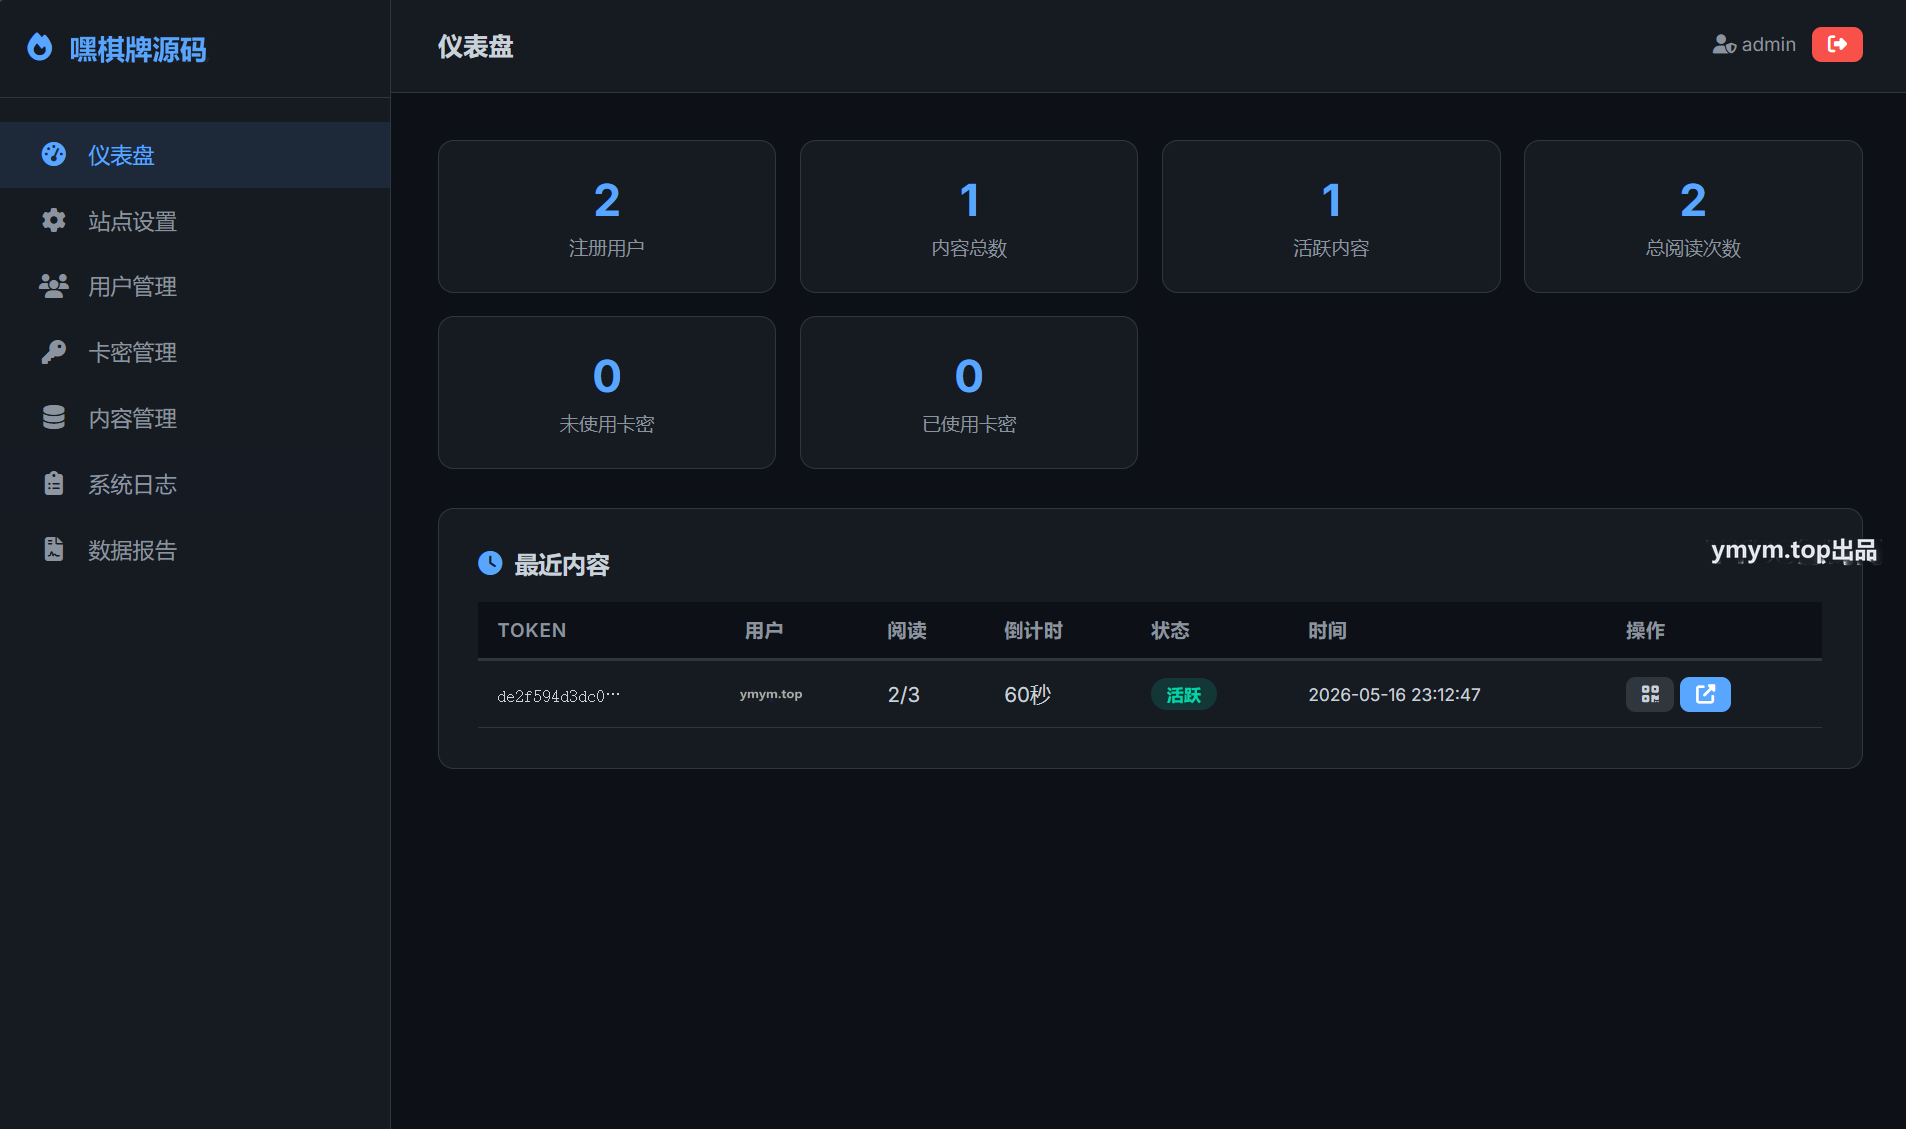Select the 已使用卡密 stat card
The height and width of the screenshot is (1129, 1906).
click(969, 392)
